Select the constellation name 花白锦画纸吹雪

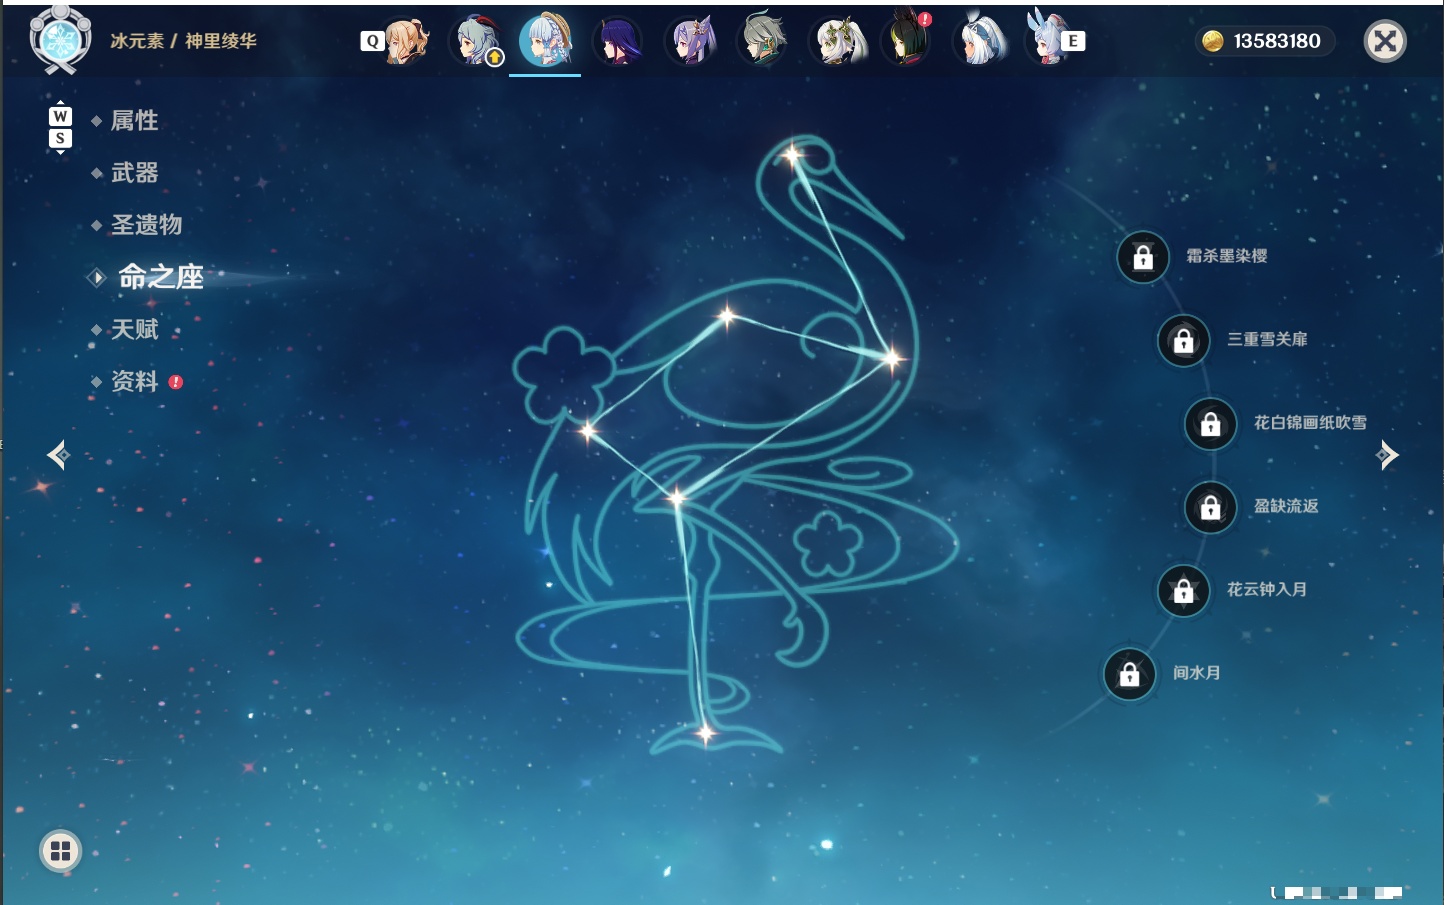(1310, 422)
